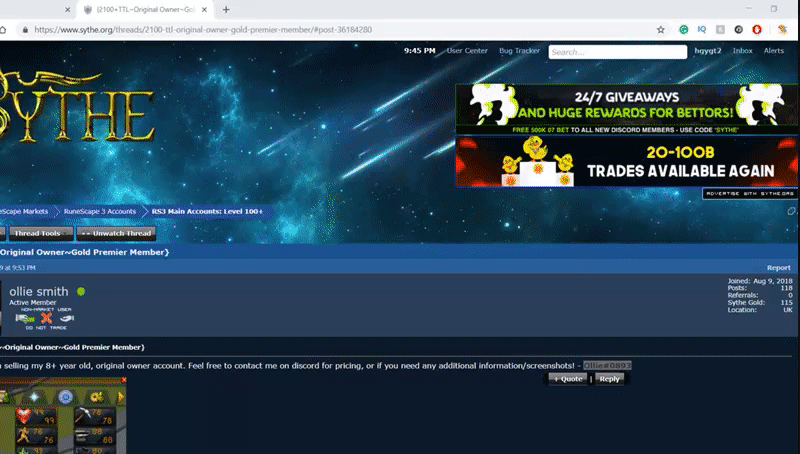
Task: Open the green Grammarly extension icon
Action: point(684,30)
